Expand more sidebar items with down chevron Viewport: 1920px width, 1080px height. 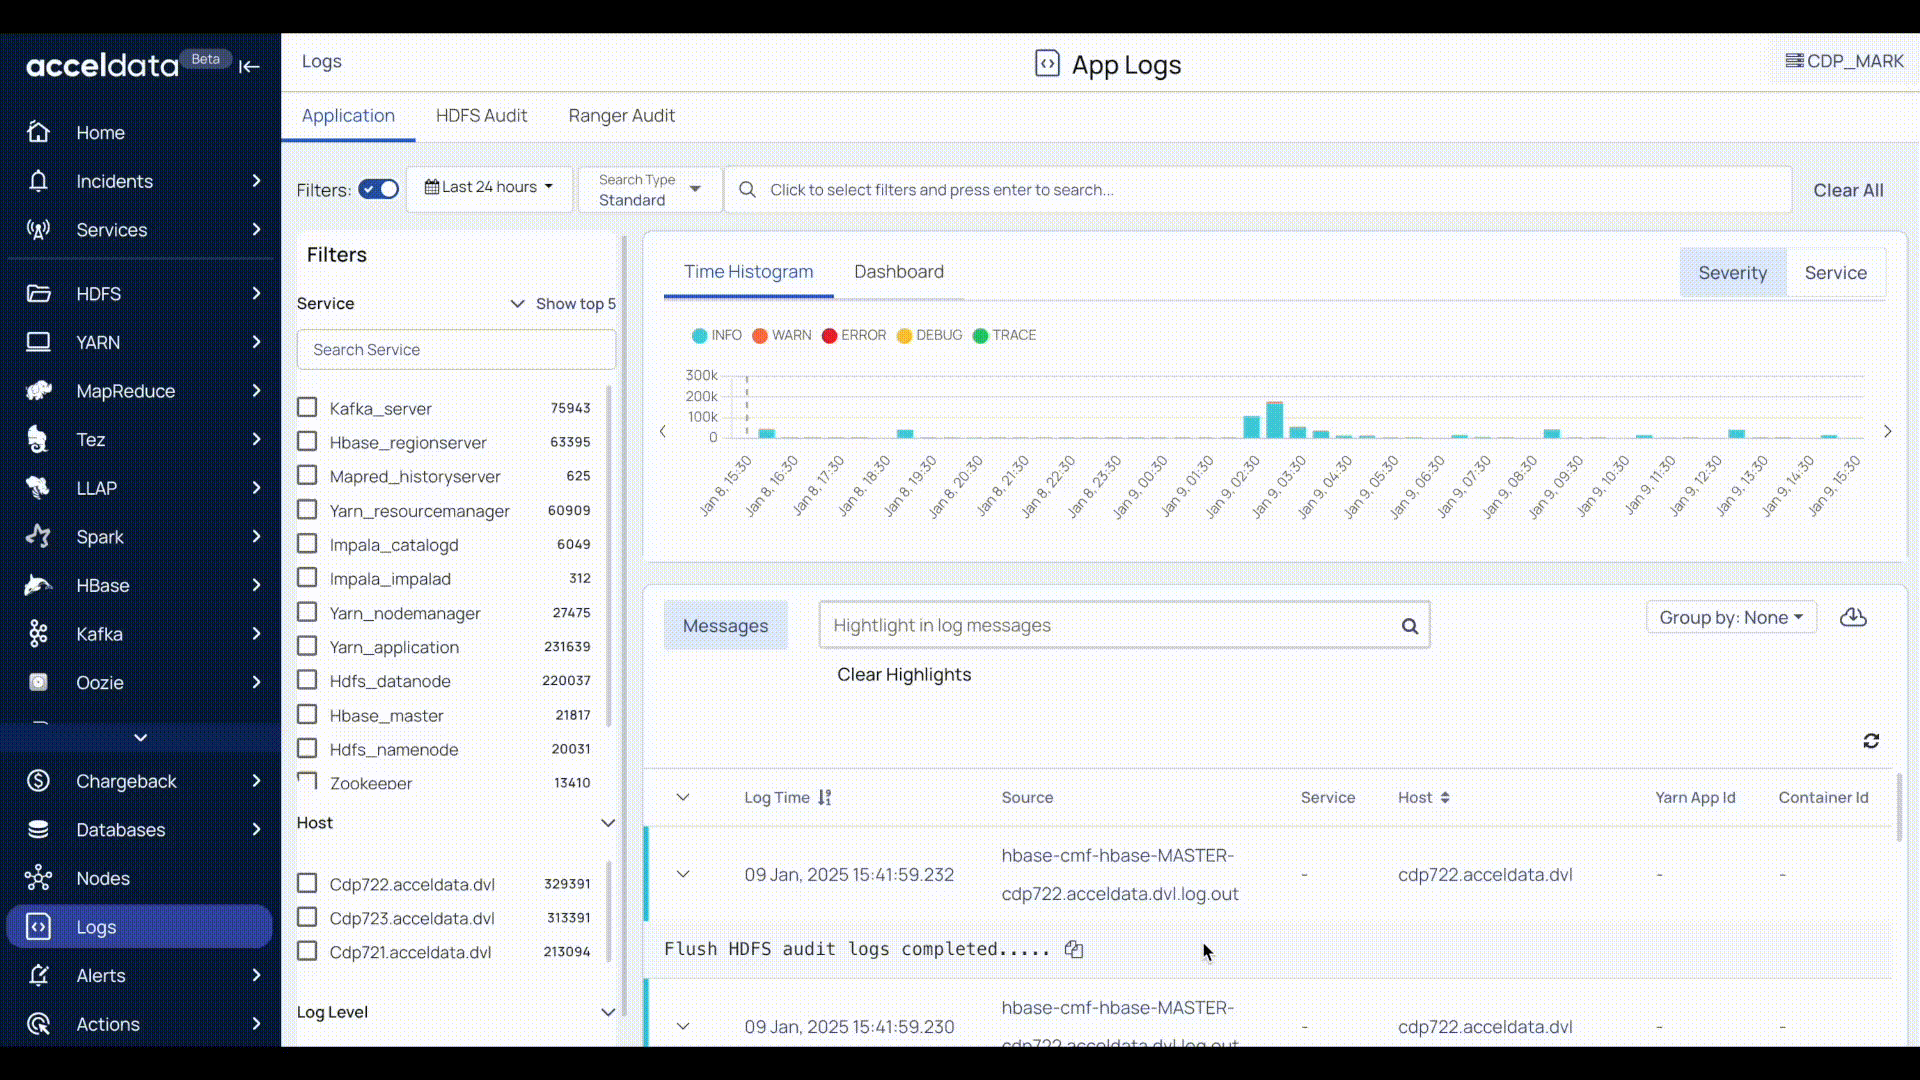click(x=140, y=738)
